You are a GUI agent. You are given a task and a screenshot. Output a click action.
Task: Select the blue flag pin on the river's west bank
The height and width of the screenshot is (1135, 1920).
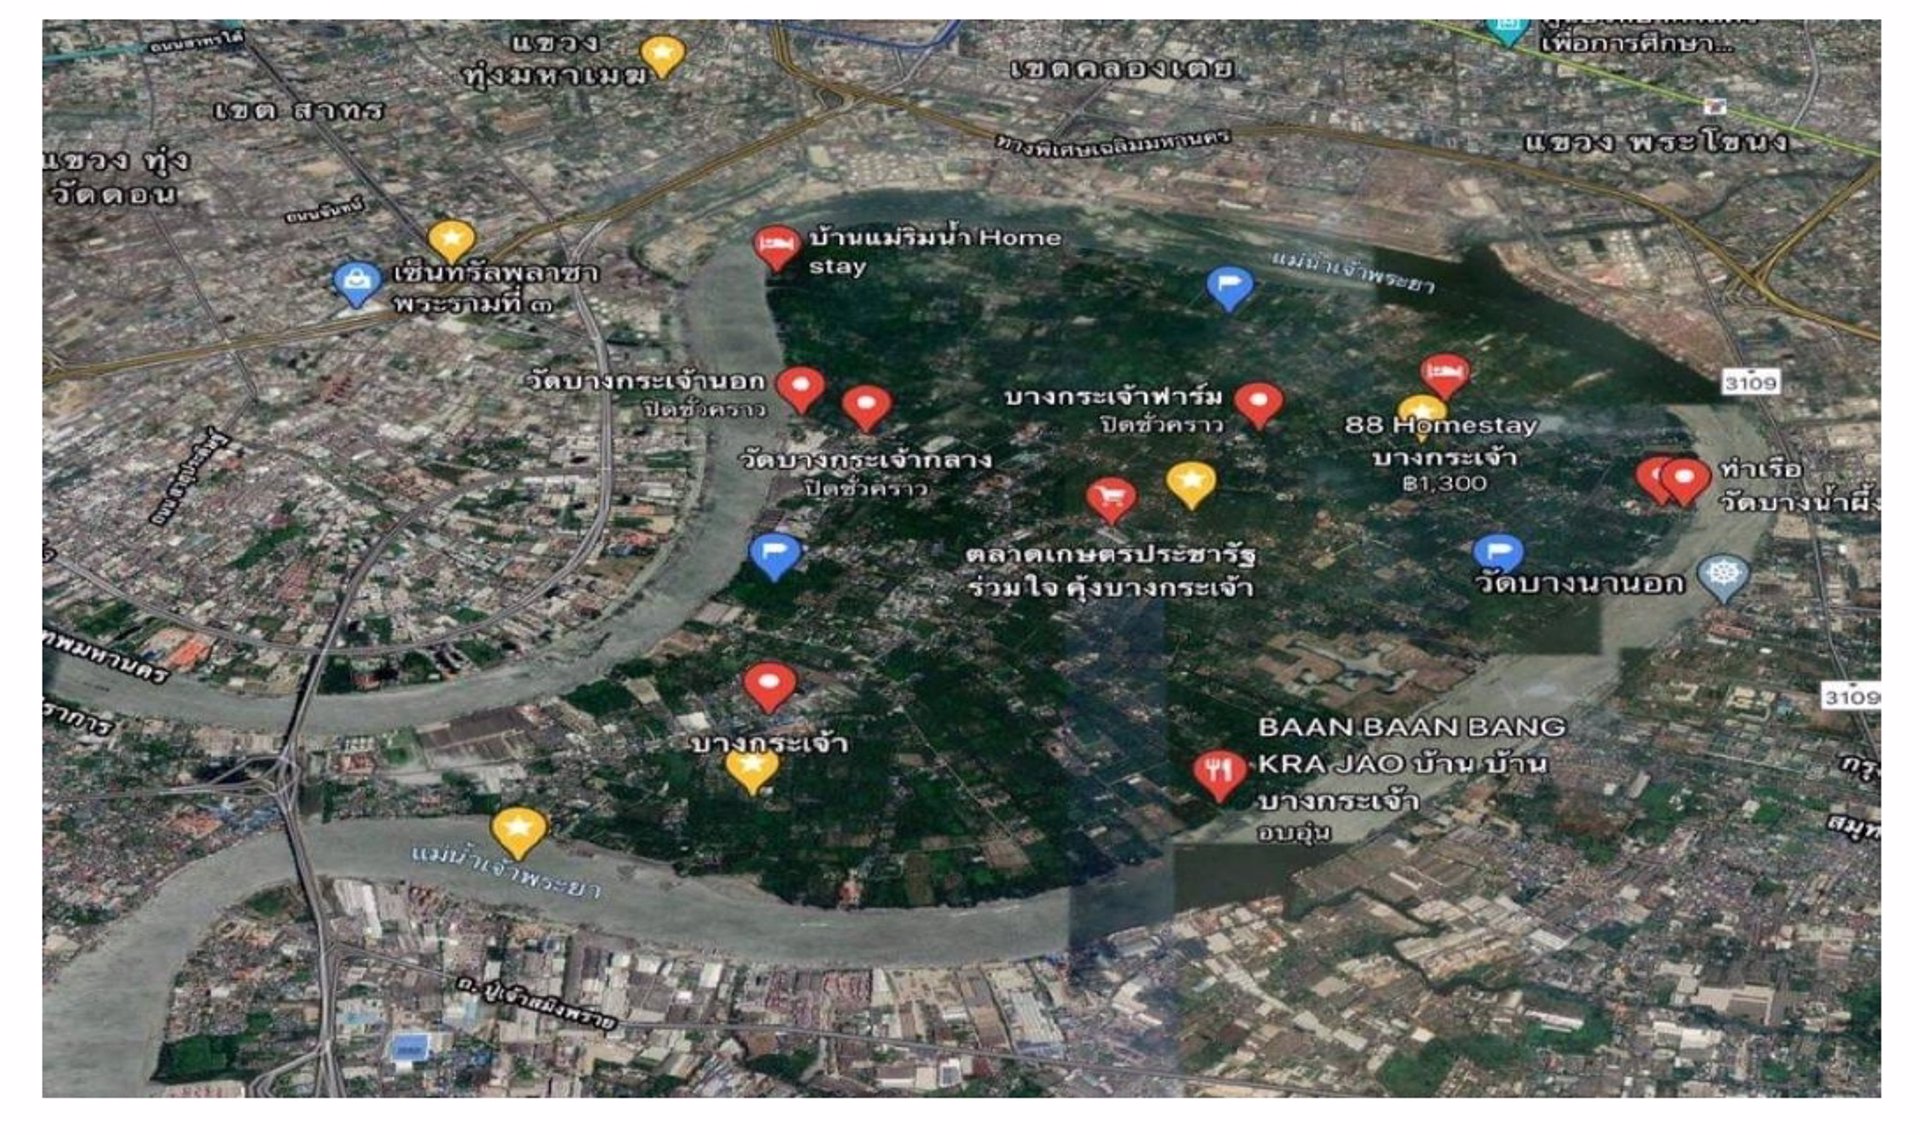coord(775,555)
